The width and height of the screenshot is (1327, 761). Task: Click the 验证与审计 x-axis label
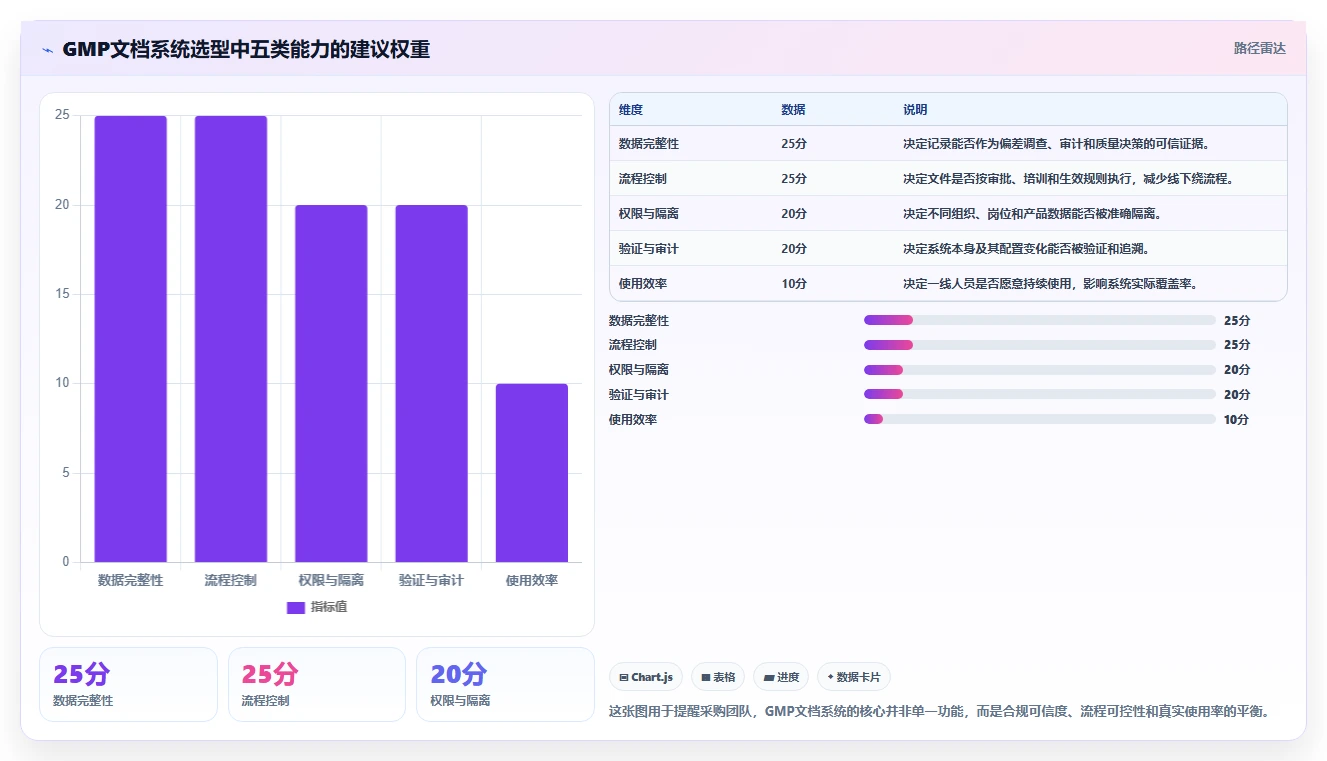[x=431, y=580]
